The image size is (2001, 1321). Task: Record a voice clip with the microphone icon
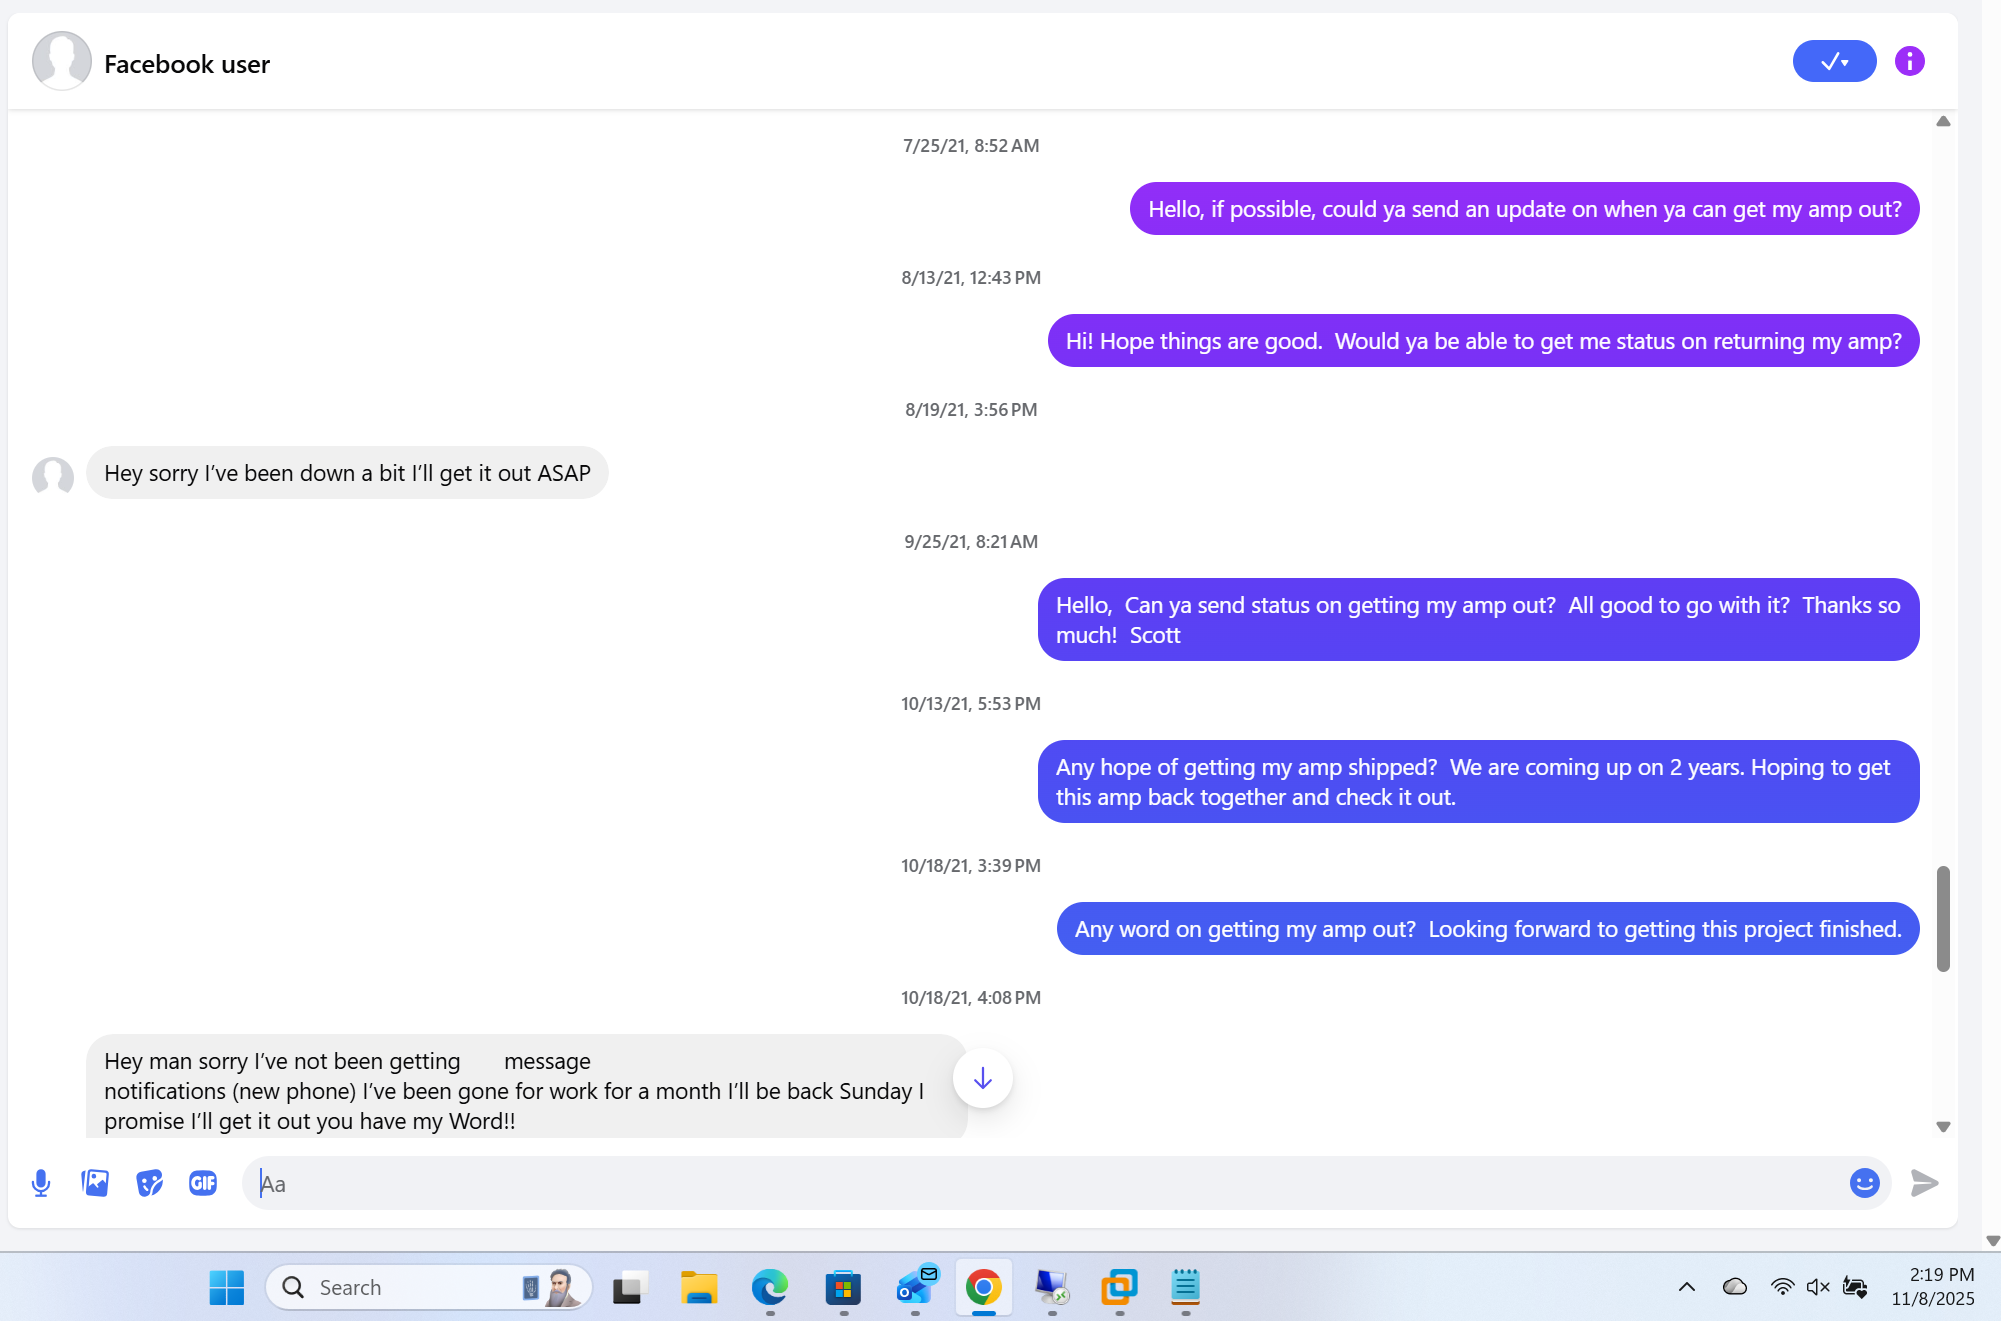pos(41,1183)
